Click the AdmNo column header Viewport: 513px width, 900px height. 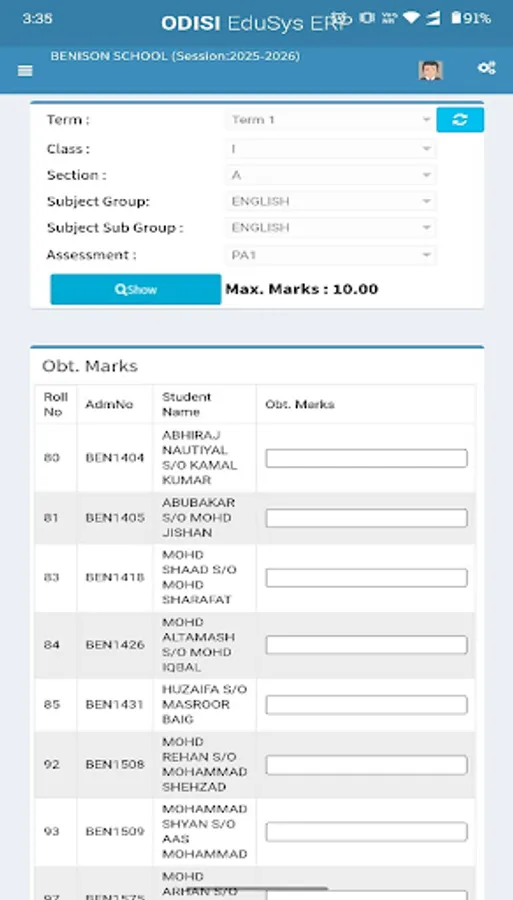[x=109, y=404]
